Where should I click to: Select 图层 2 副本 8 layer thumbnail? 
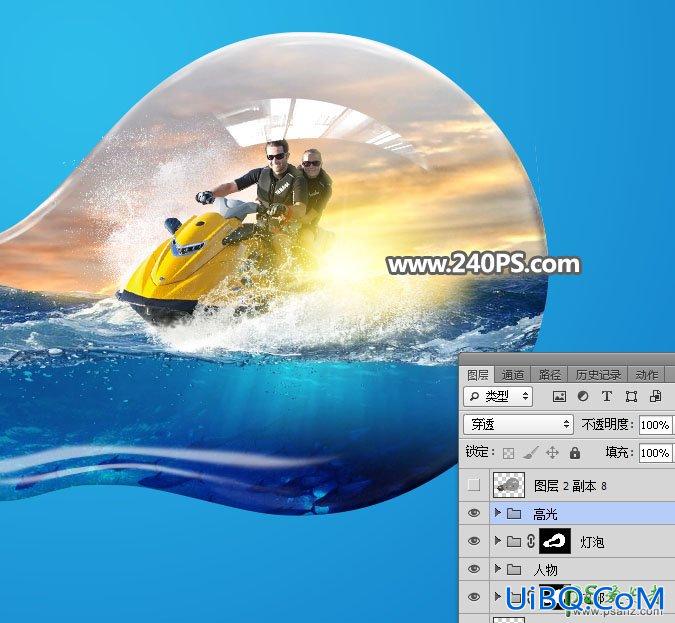pos(509,485)
